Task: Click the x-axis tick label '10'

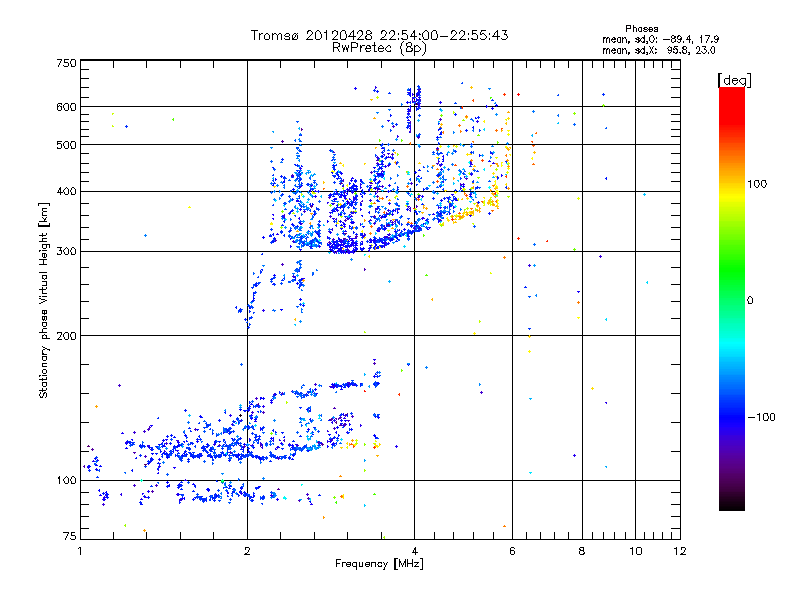Action: 635,551
